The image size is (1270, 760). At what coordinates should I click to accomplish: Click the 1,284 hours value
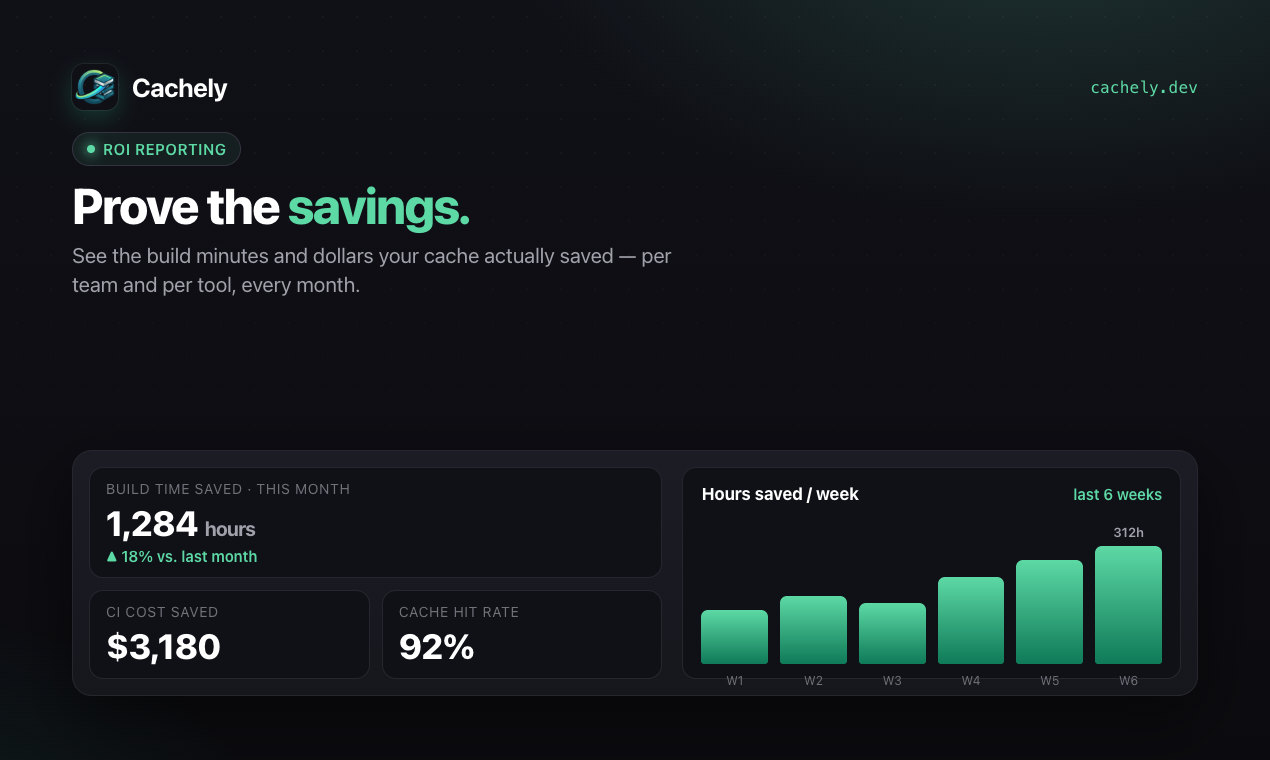(x=181, y=524)
